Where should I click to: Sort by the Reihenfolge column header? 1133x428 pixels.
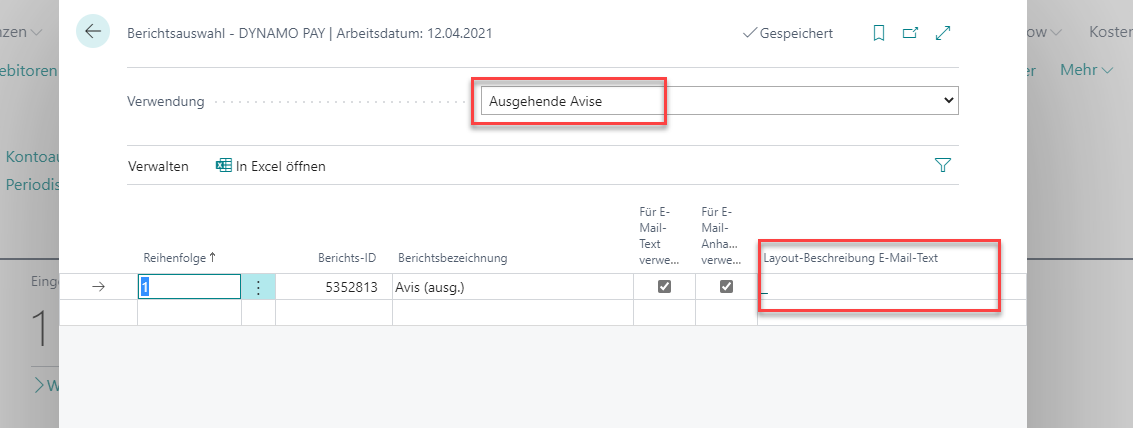[x=180, y=258]
